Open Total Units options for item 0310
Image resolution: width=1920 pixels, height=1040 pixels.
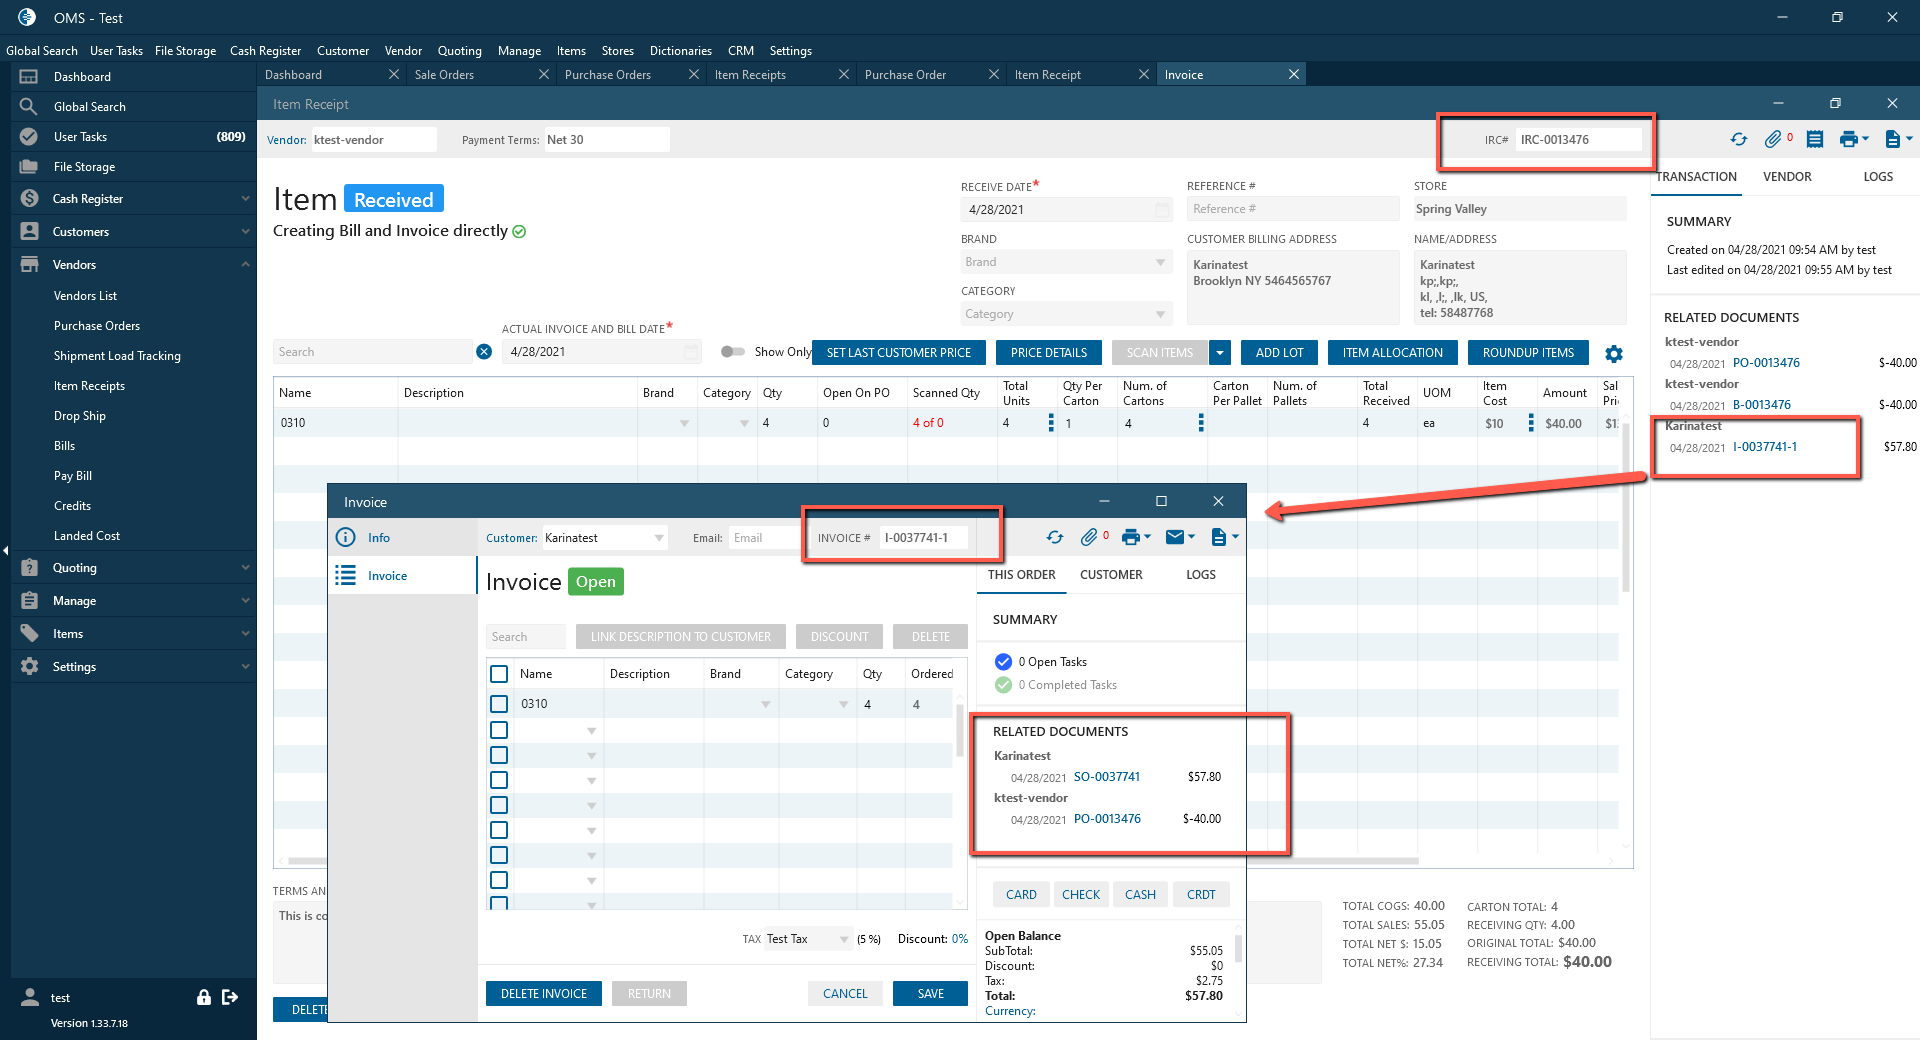pyautogui.click(x=1051, y=423)
